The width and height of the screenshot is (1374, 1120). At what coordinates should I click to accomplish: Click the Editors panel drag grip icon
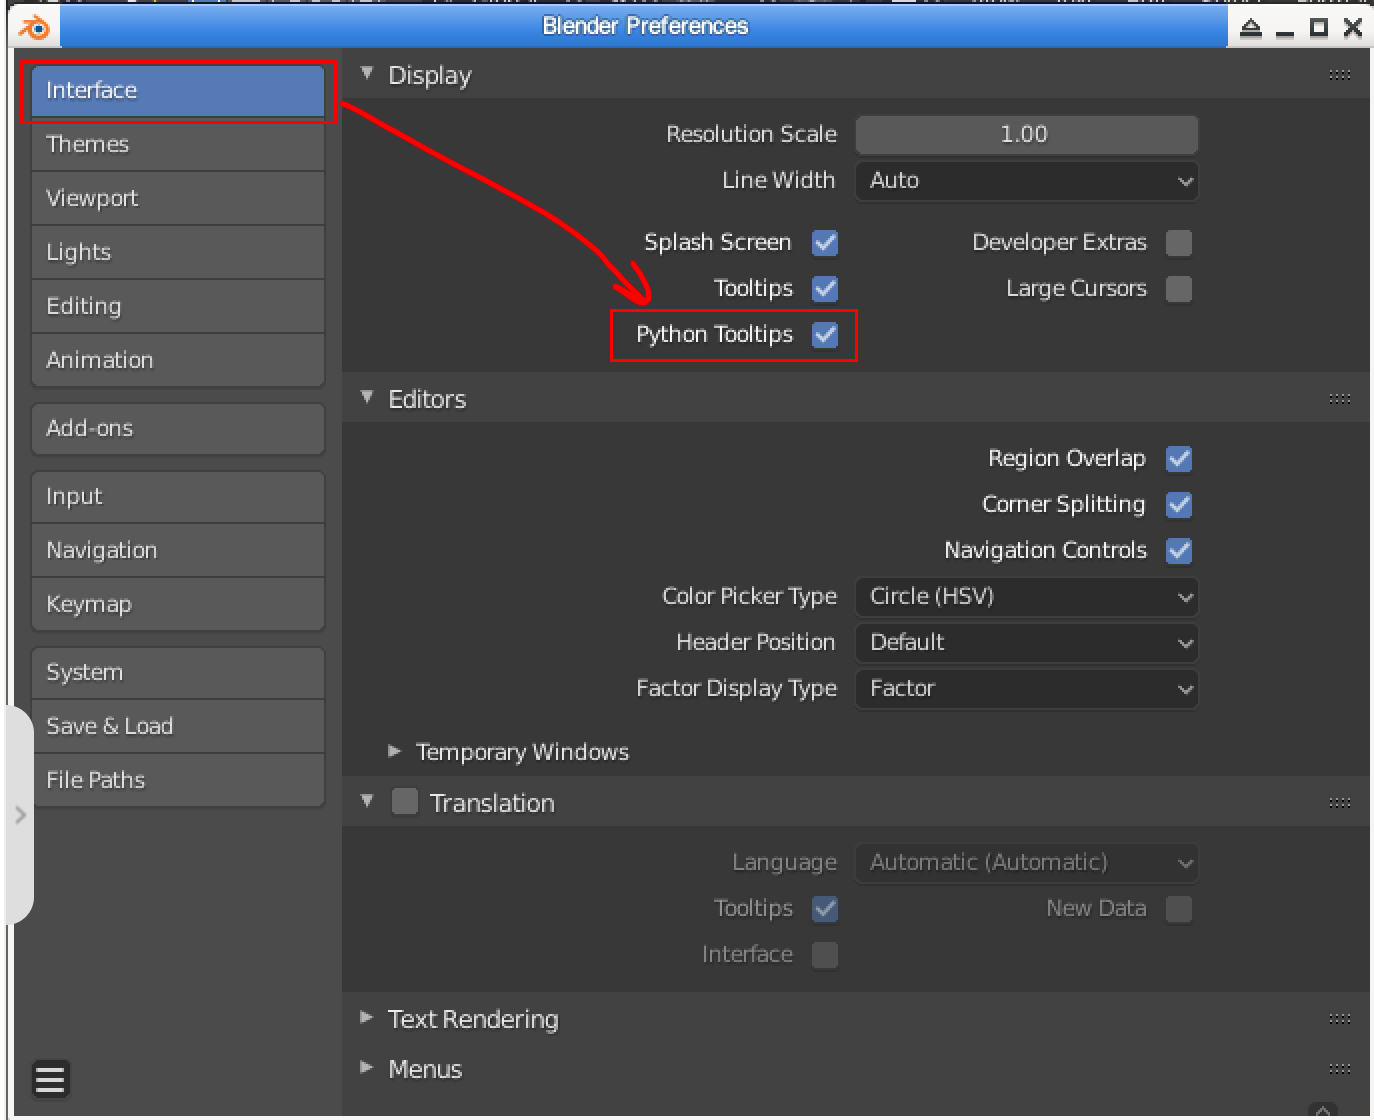pyautogui.click(x=1340, y=399)
